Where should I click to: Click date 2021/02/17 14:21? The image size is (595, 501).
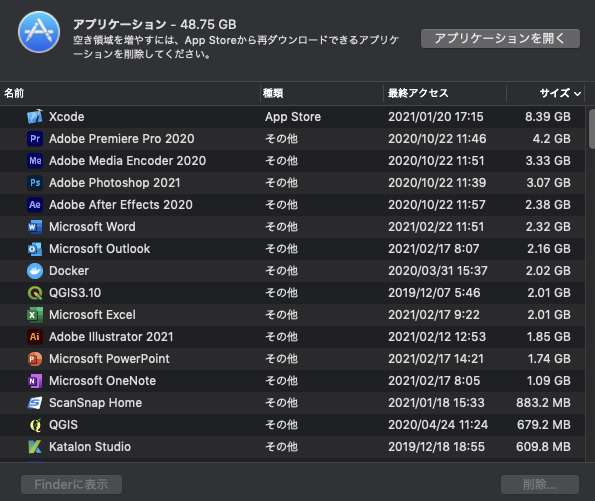click(x=436, y=359)
